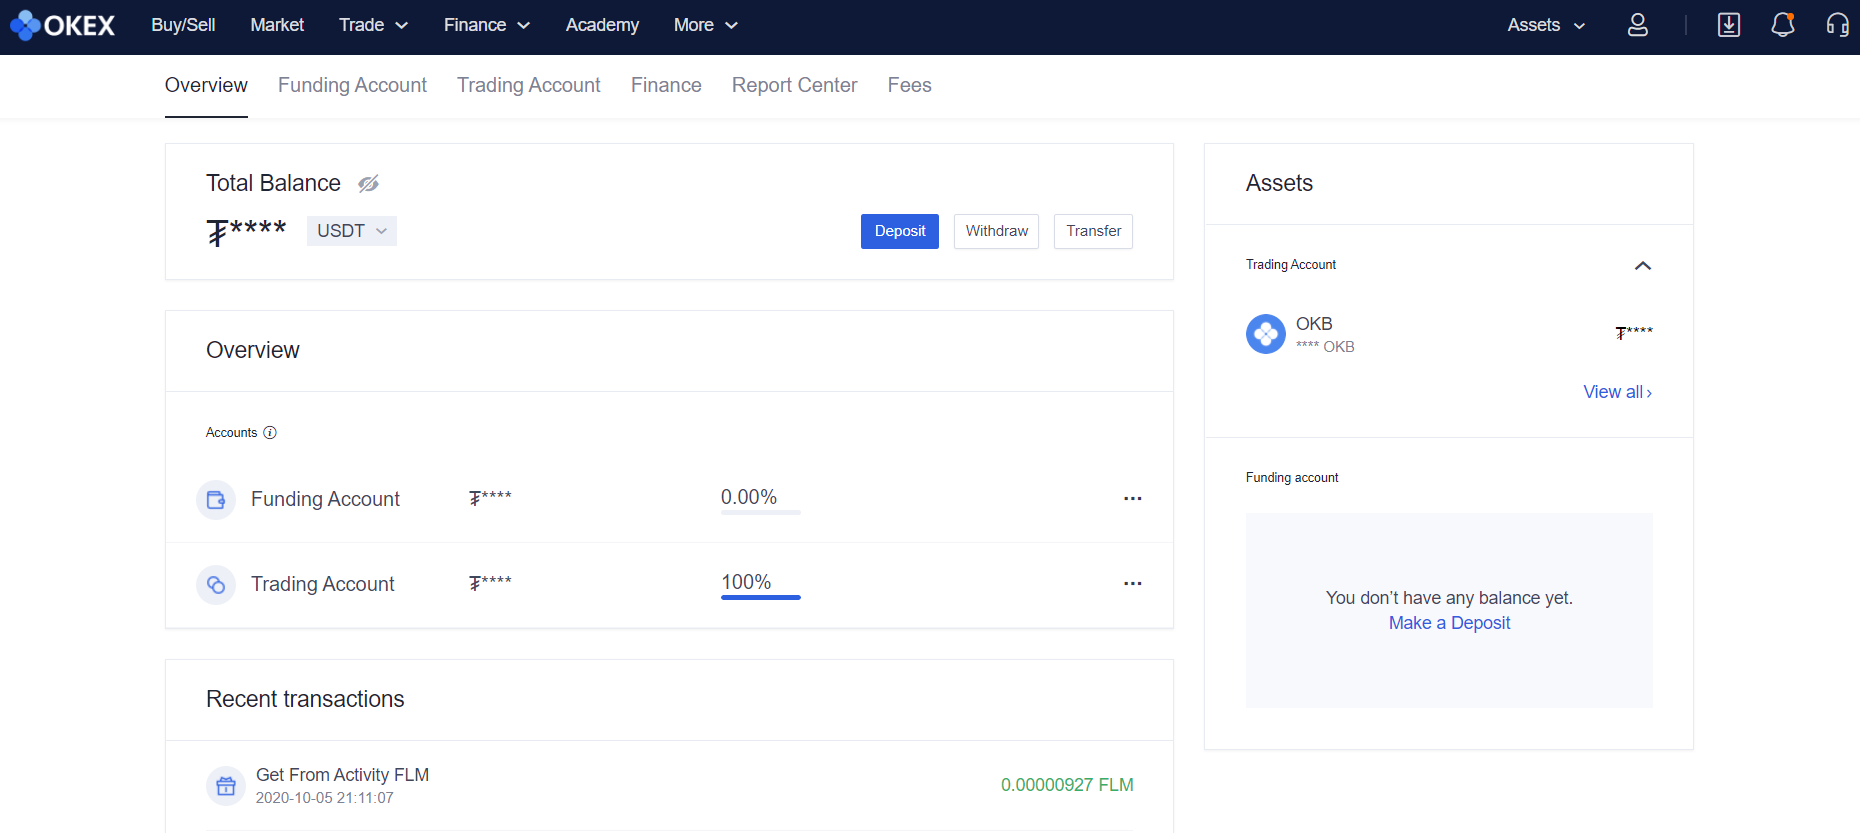Image resolution: width=1860 pixels, height=833 pixels.
Task: Open the app download icon
Action: [x=1729, y=25]
